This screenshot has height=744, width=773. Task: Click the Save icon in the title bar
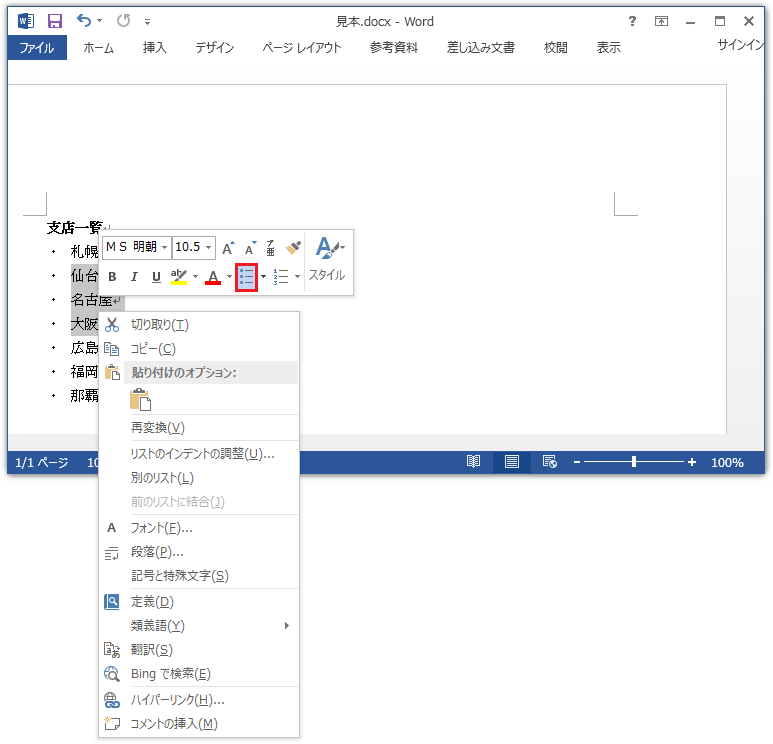click(x=54, y=20)
